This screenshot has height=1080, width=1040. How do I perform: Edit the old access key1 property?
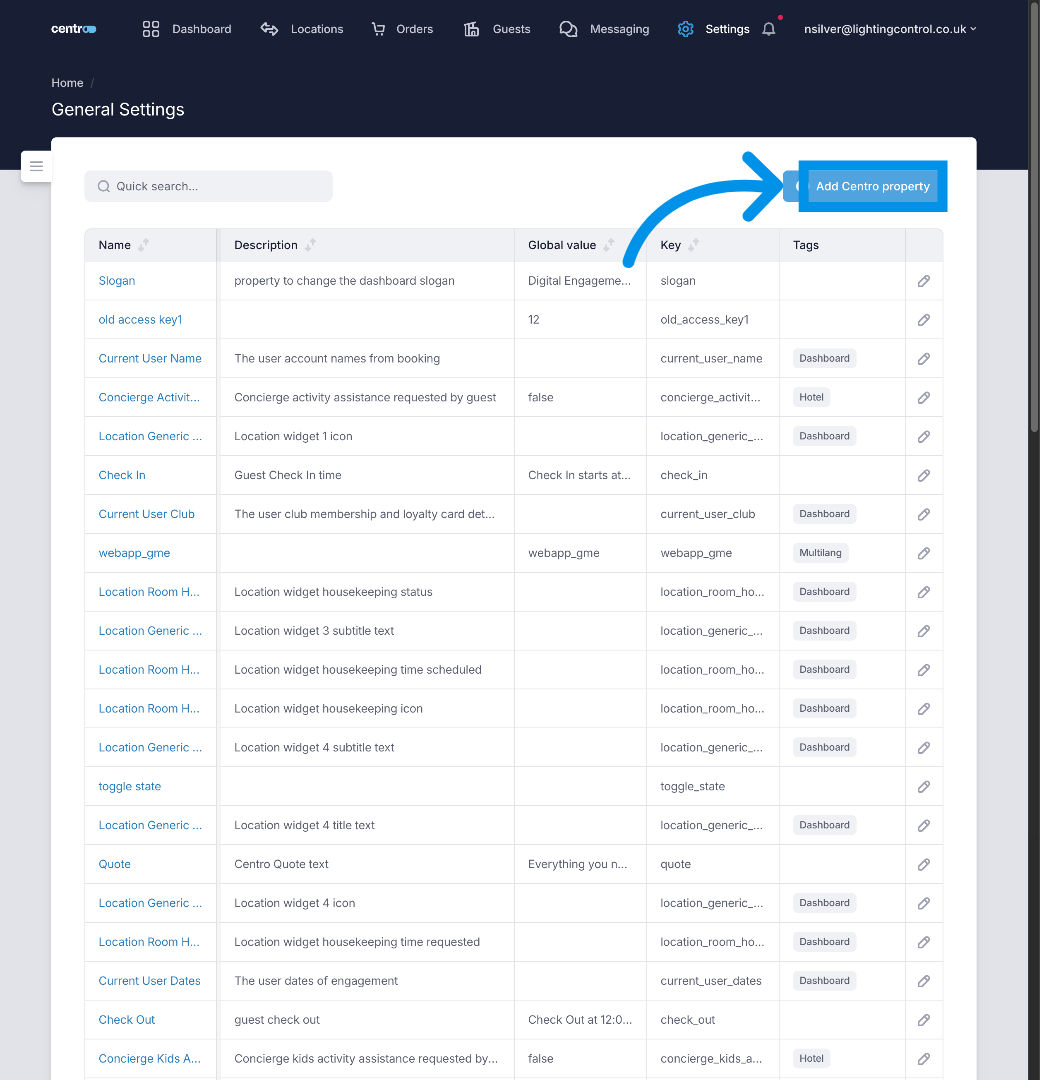[x=923, y=320]
